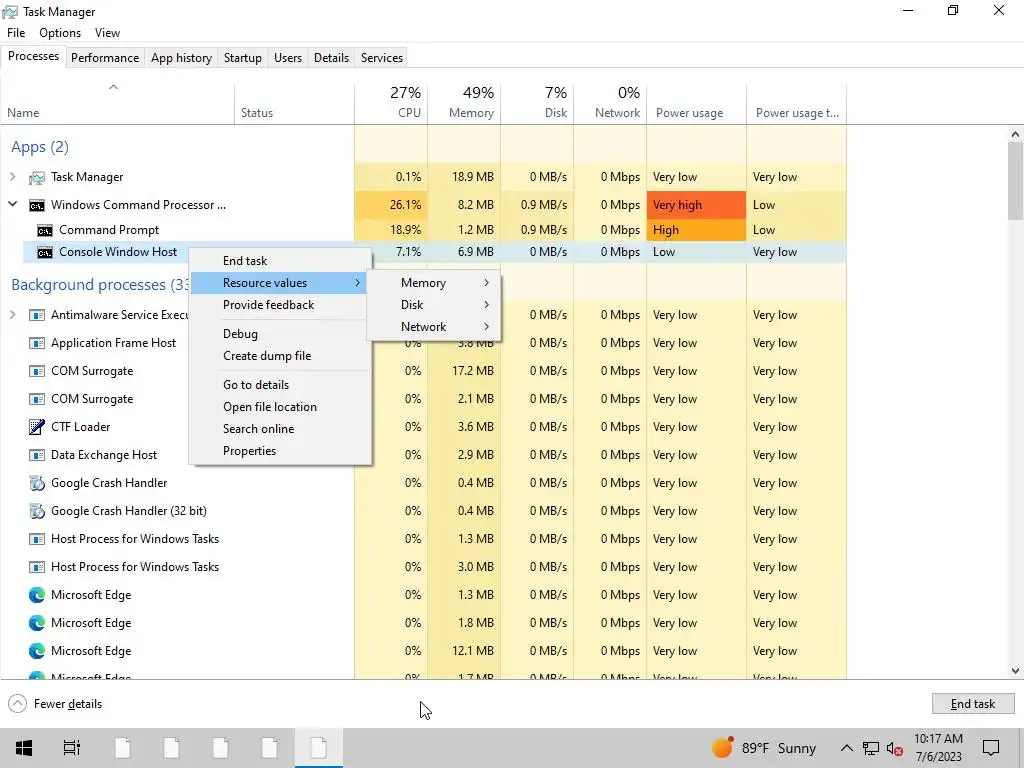Select Resource values in context menu
Image resolution: width=1024 pixels, height=768 pixels.
click(279, 283)
